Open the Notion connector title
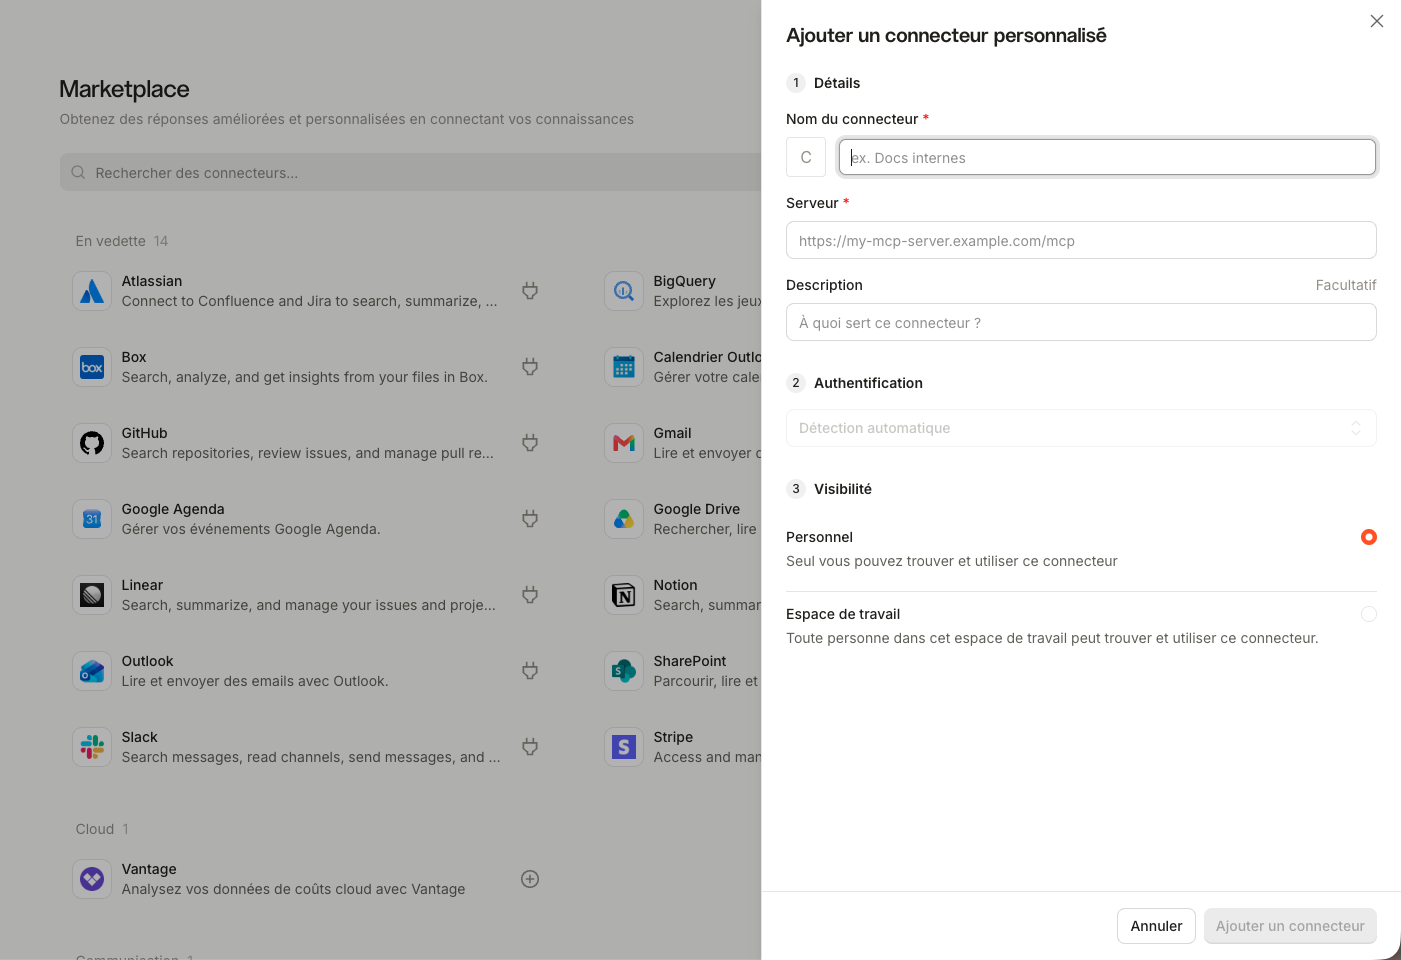This screenshot has width=1401, height=960. tap(676, 585)
